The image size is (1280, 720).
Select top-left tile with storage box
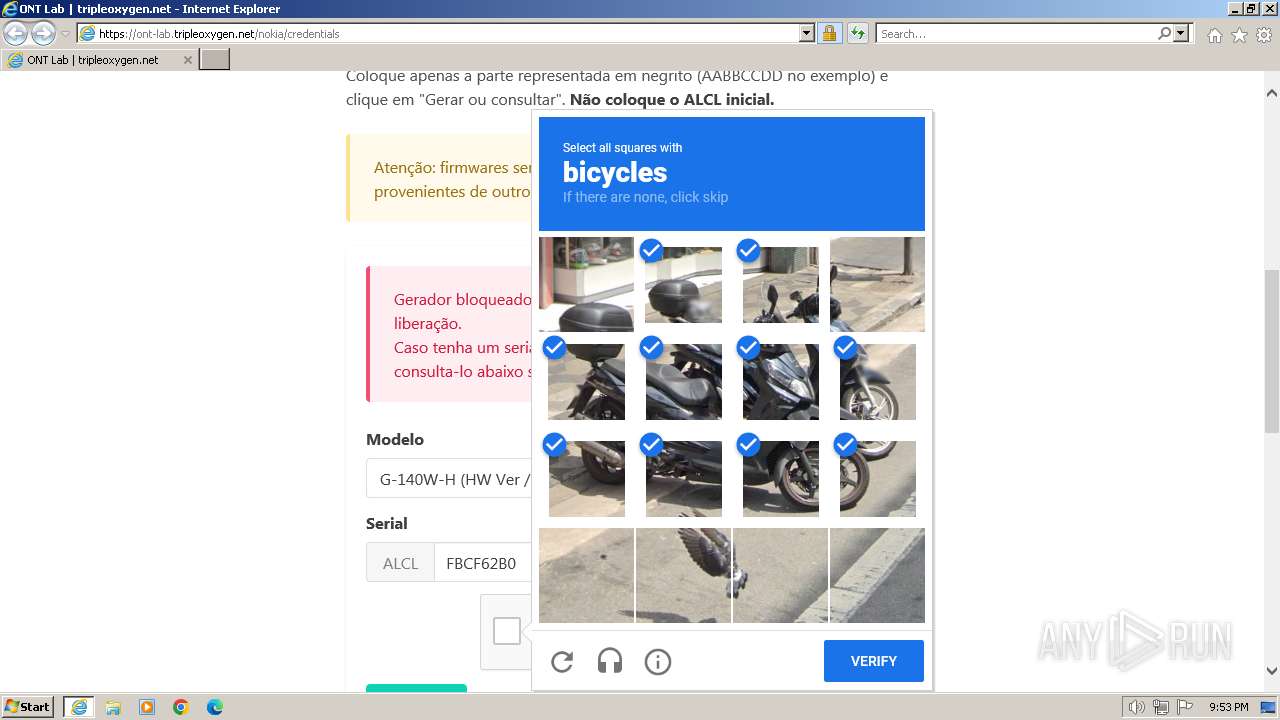point(586,284)
